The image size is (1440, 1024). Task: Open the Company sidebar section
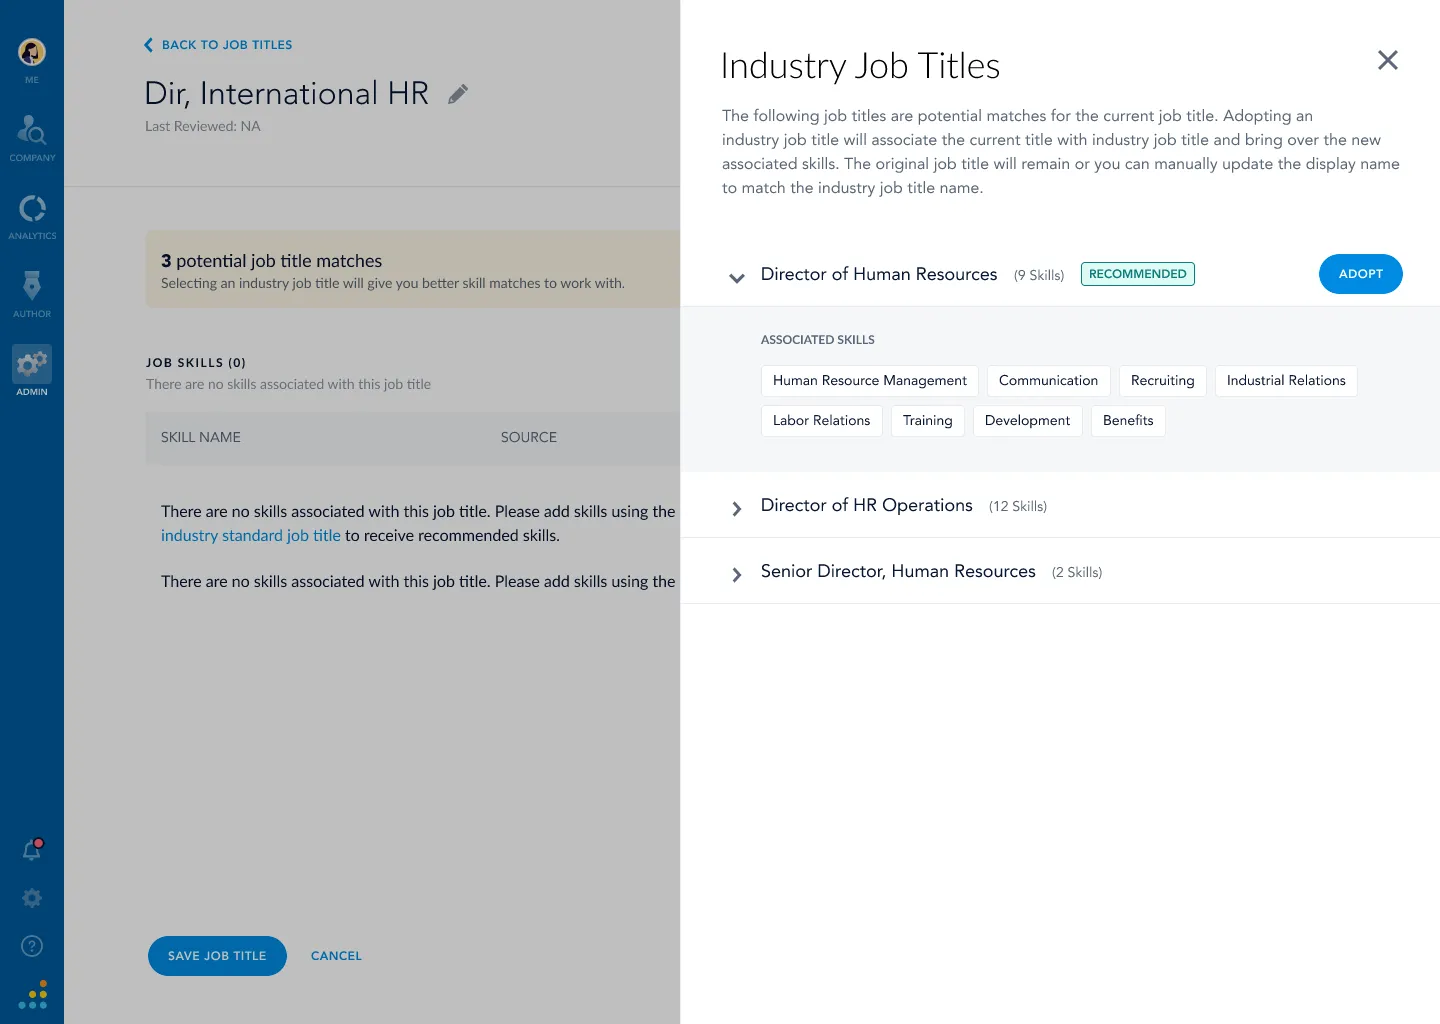pos(32,137)
